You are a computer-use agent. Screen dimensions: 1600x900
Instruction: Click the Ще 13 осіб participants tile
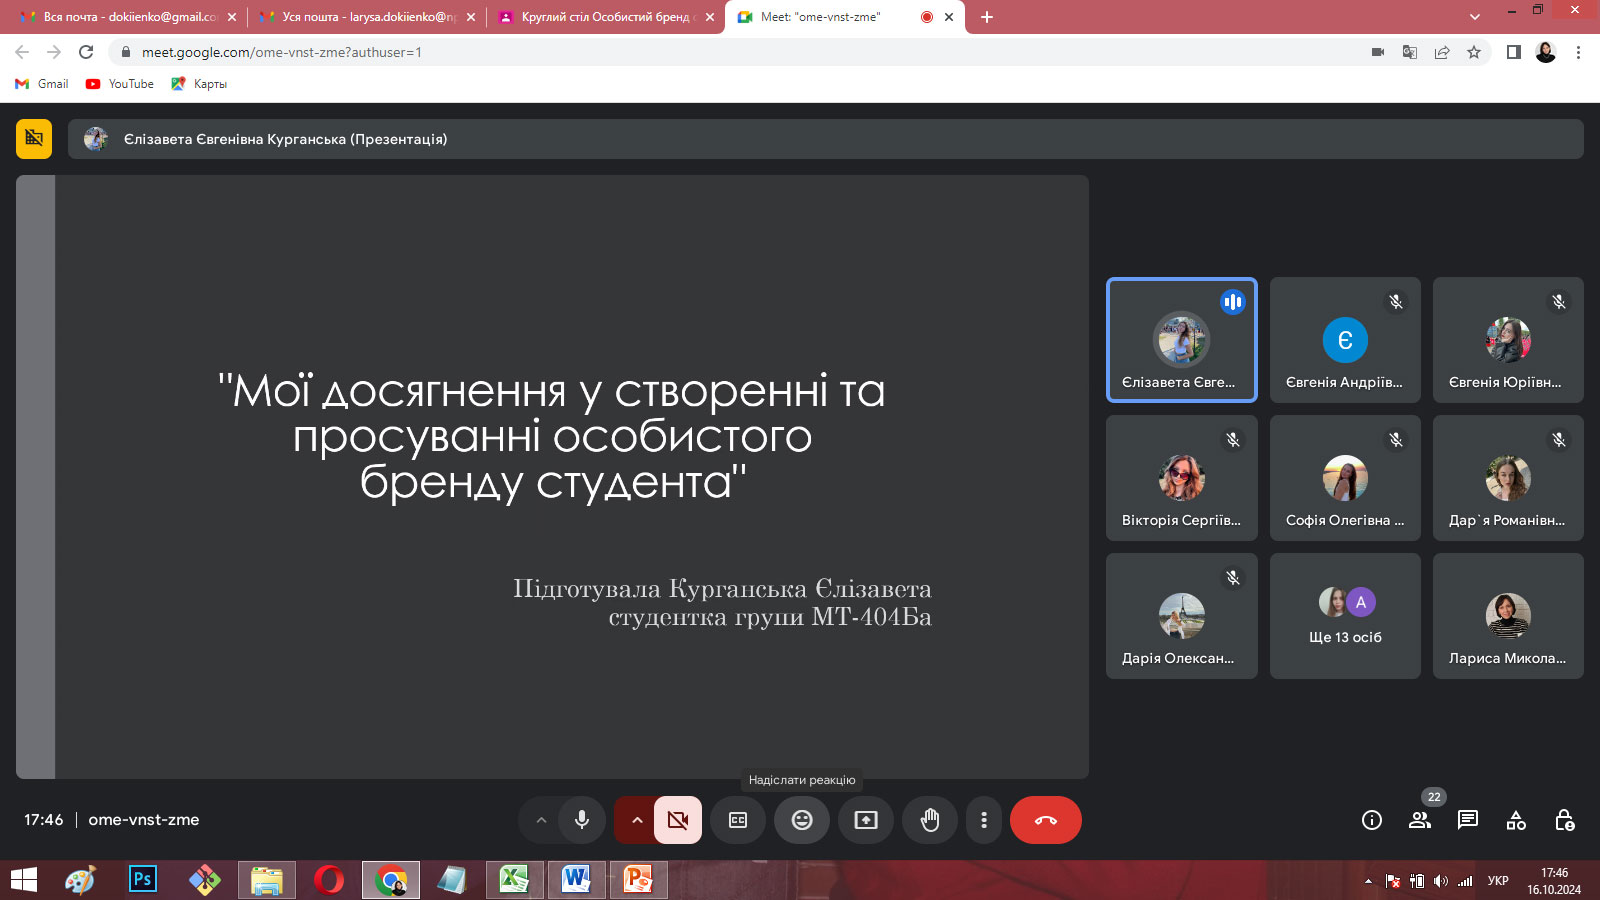(1345, 616)
